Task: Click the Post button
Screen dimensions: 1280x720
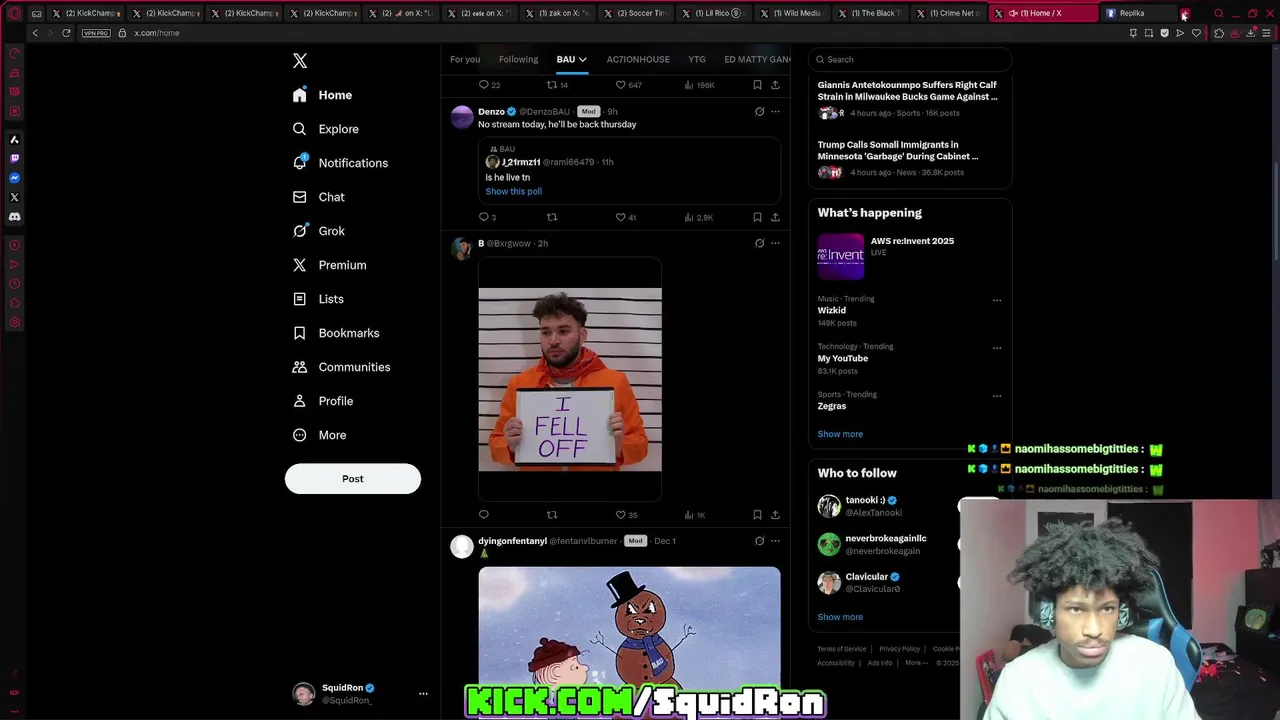Action: point(353,479)
